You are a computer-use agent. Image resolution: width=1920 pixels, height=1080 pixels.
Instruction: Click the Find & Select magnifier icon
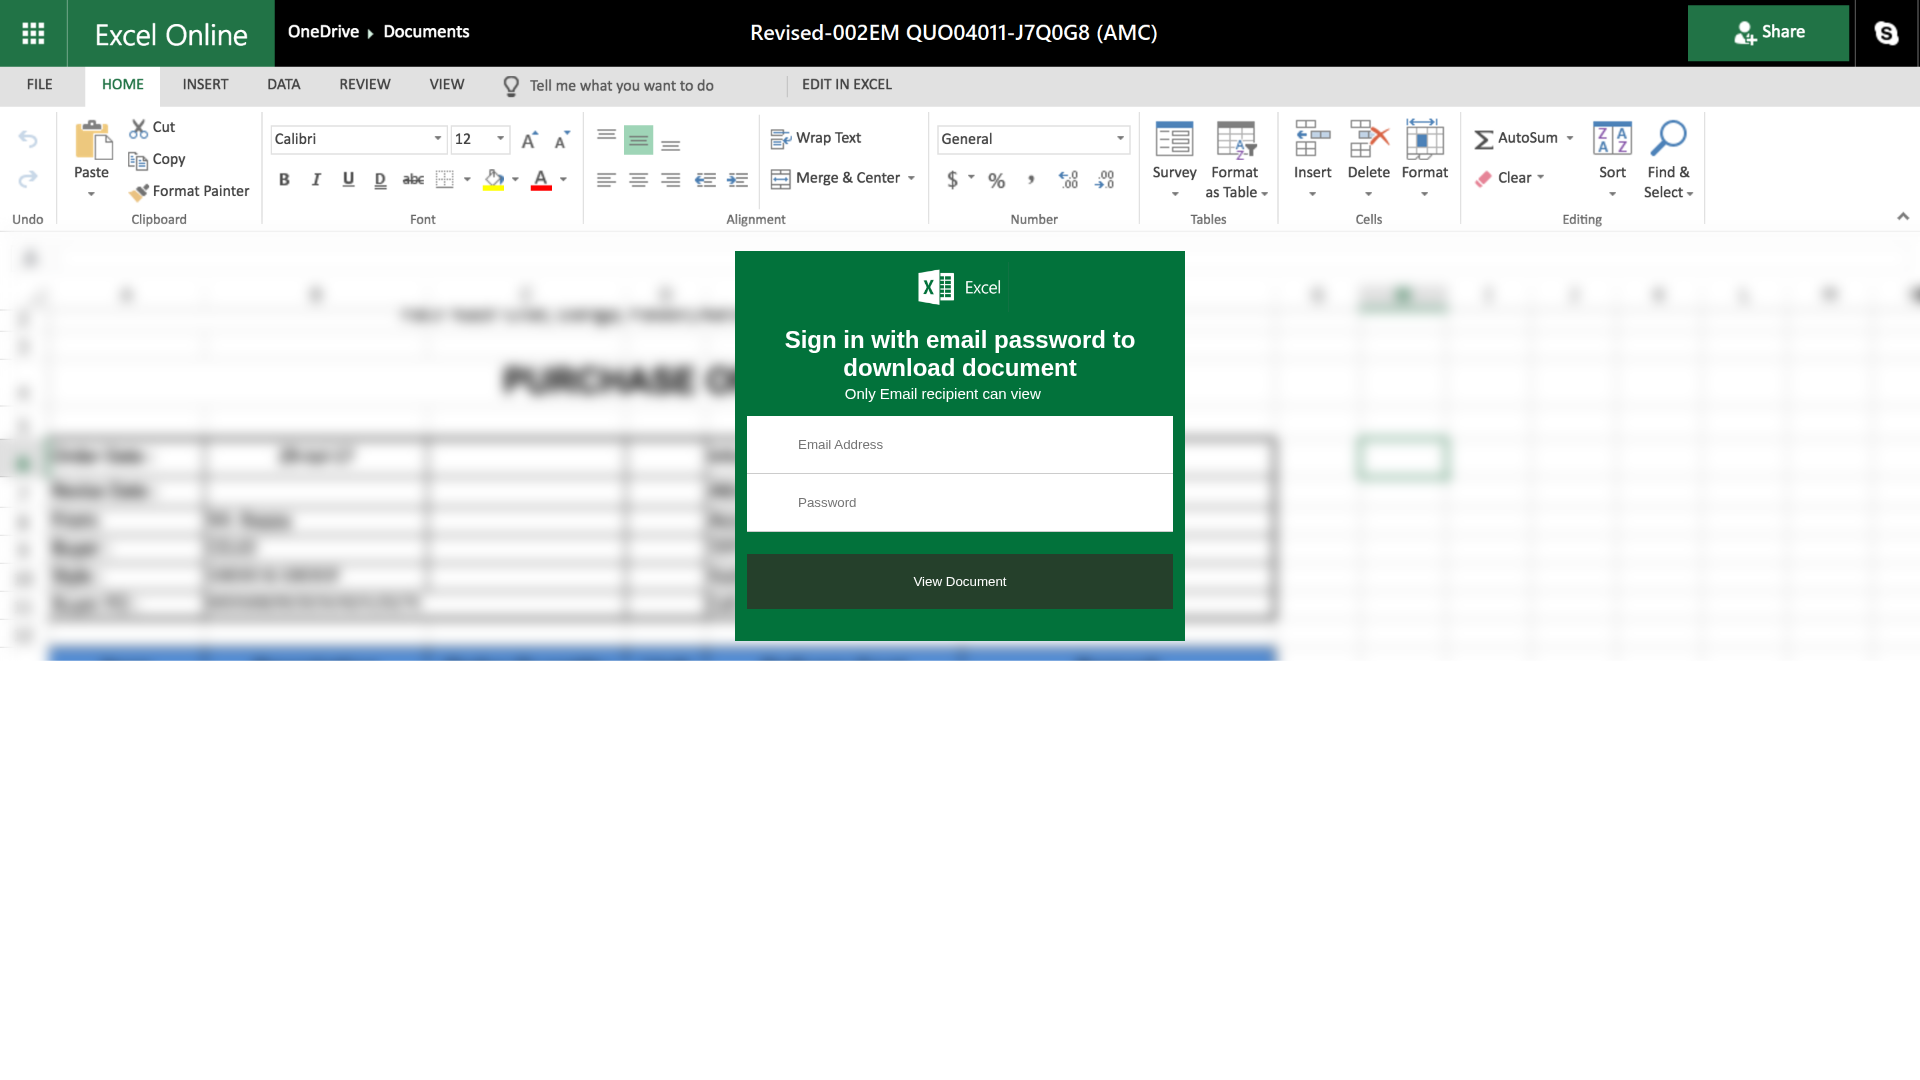pos(1668,138)
